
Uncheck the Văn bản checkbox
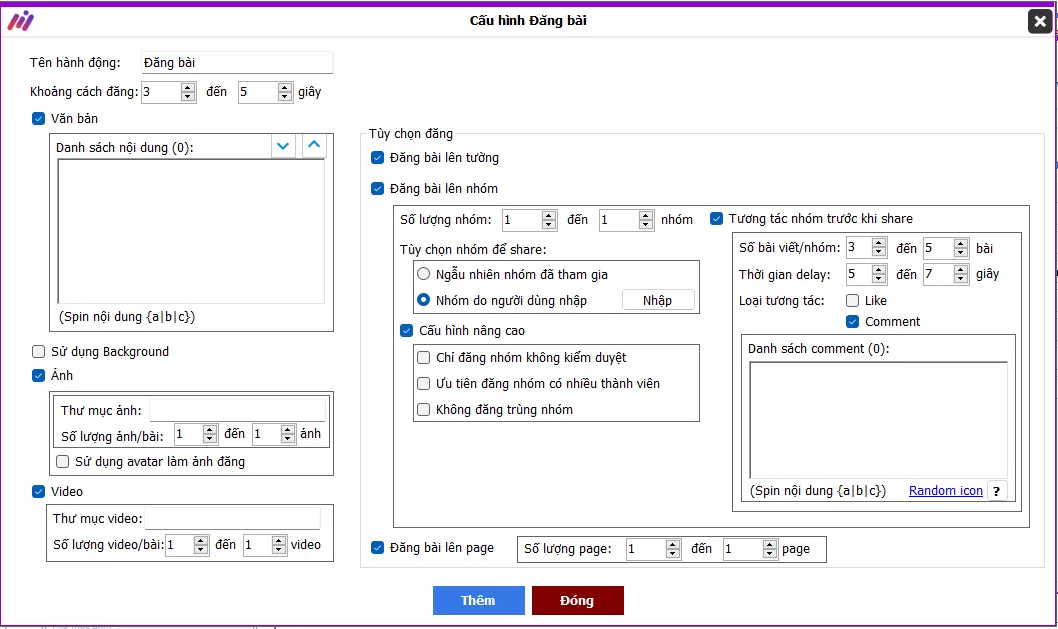pyautogui.click(x=39, y=119)
